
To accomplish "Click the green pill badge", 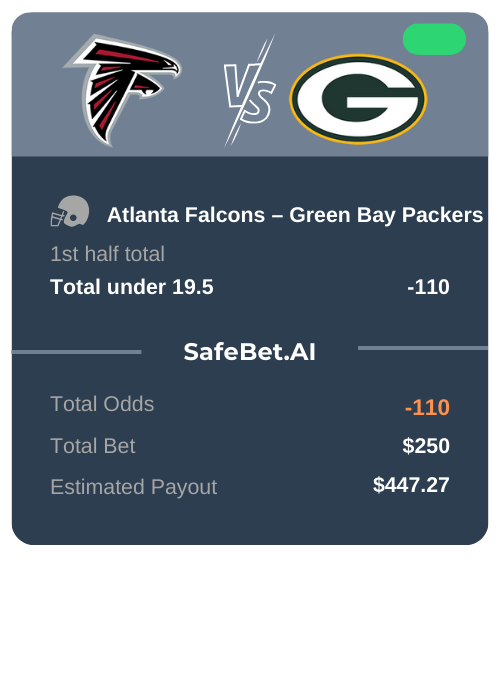I will (434, 39).
